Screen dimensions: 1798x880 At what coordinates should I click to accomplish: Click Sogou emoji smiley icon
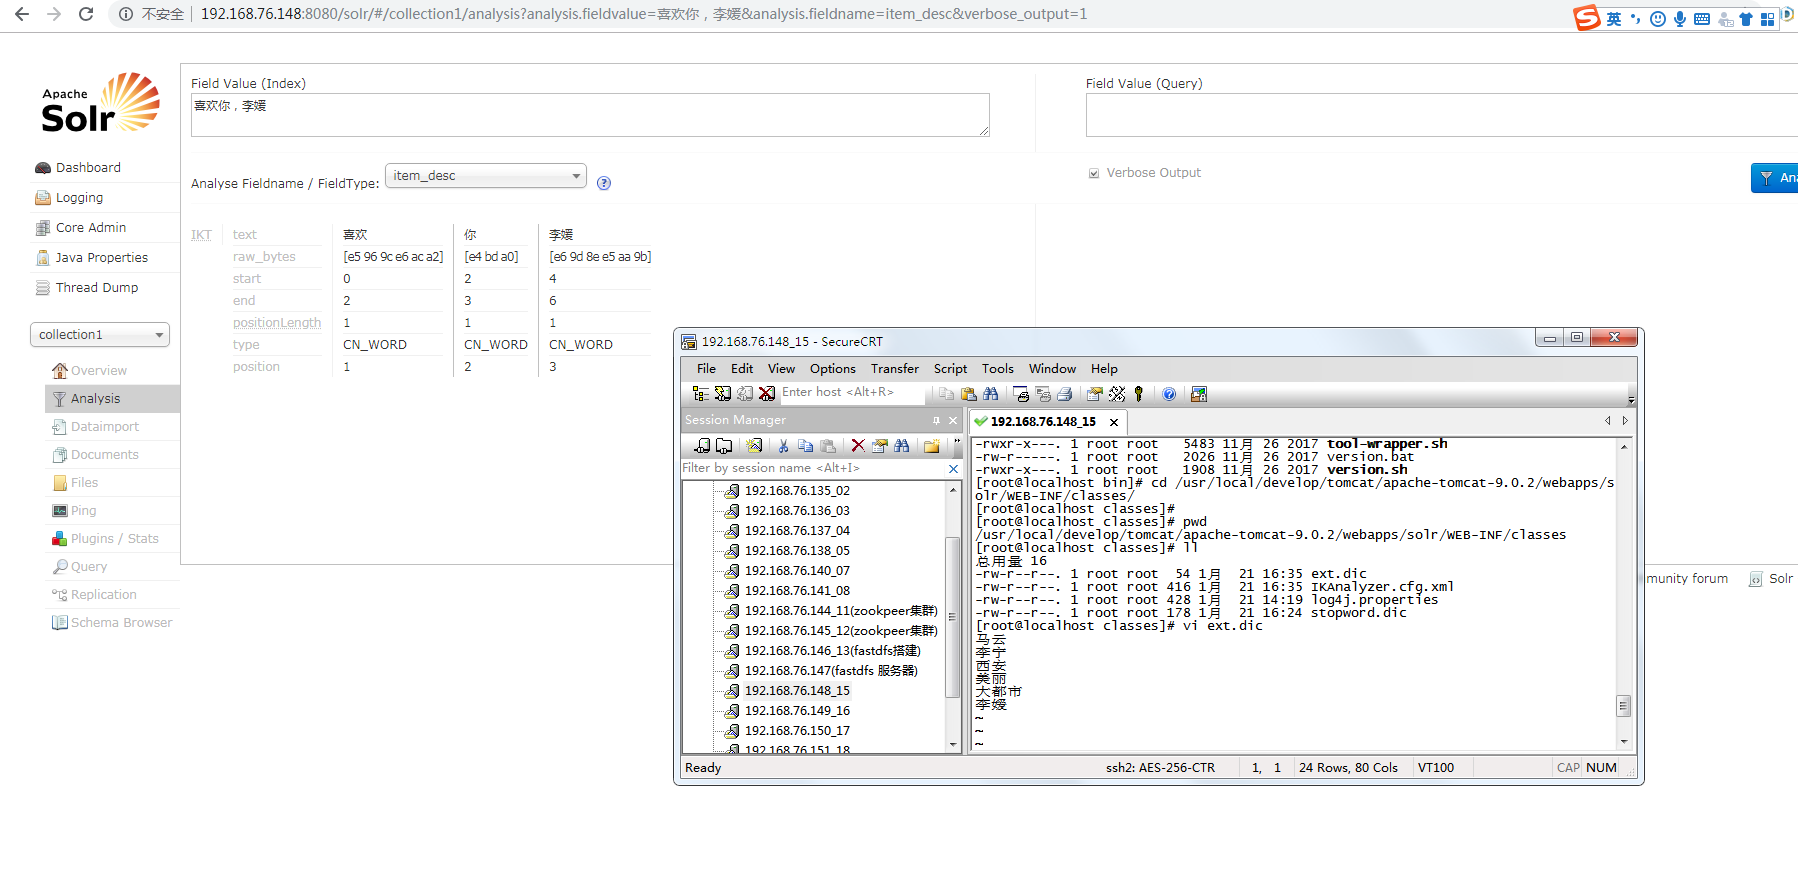(1658, 19)
